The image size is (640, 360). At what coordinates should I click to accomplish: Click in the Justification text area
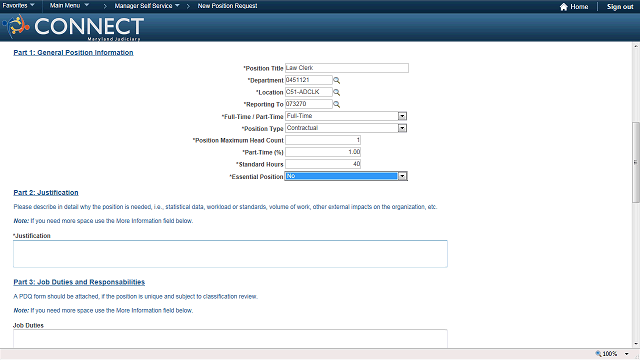coord(230,254)
